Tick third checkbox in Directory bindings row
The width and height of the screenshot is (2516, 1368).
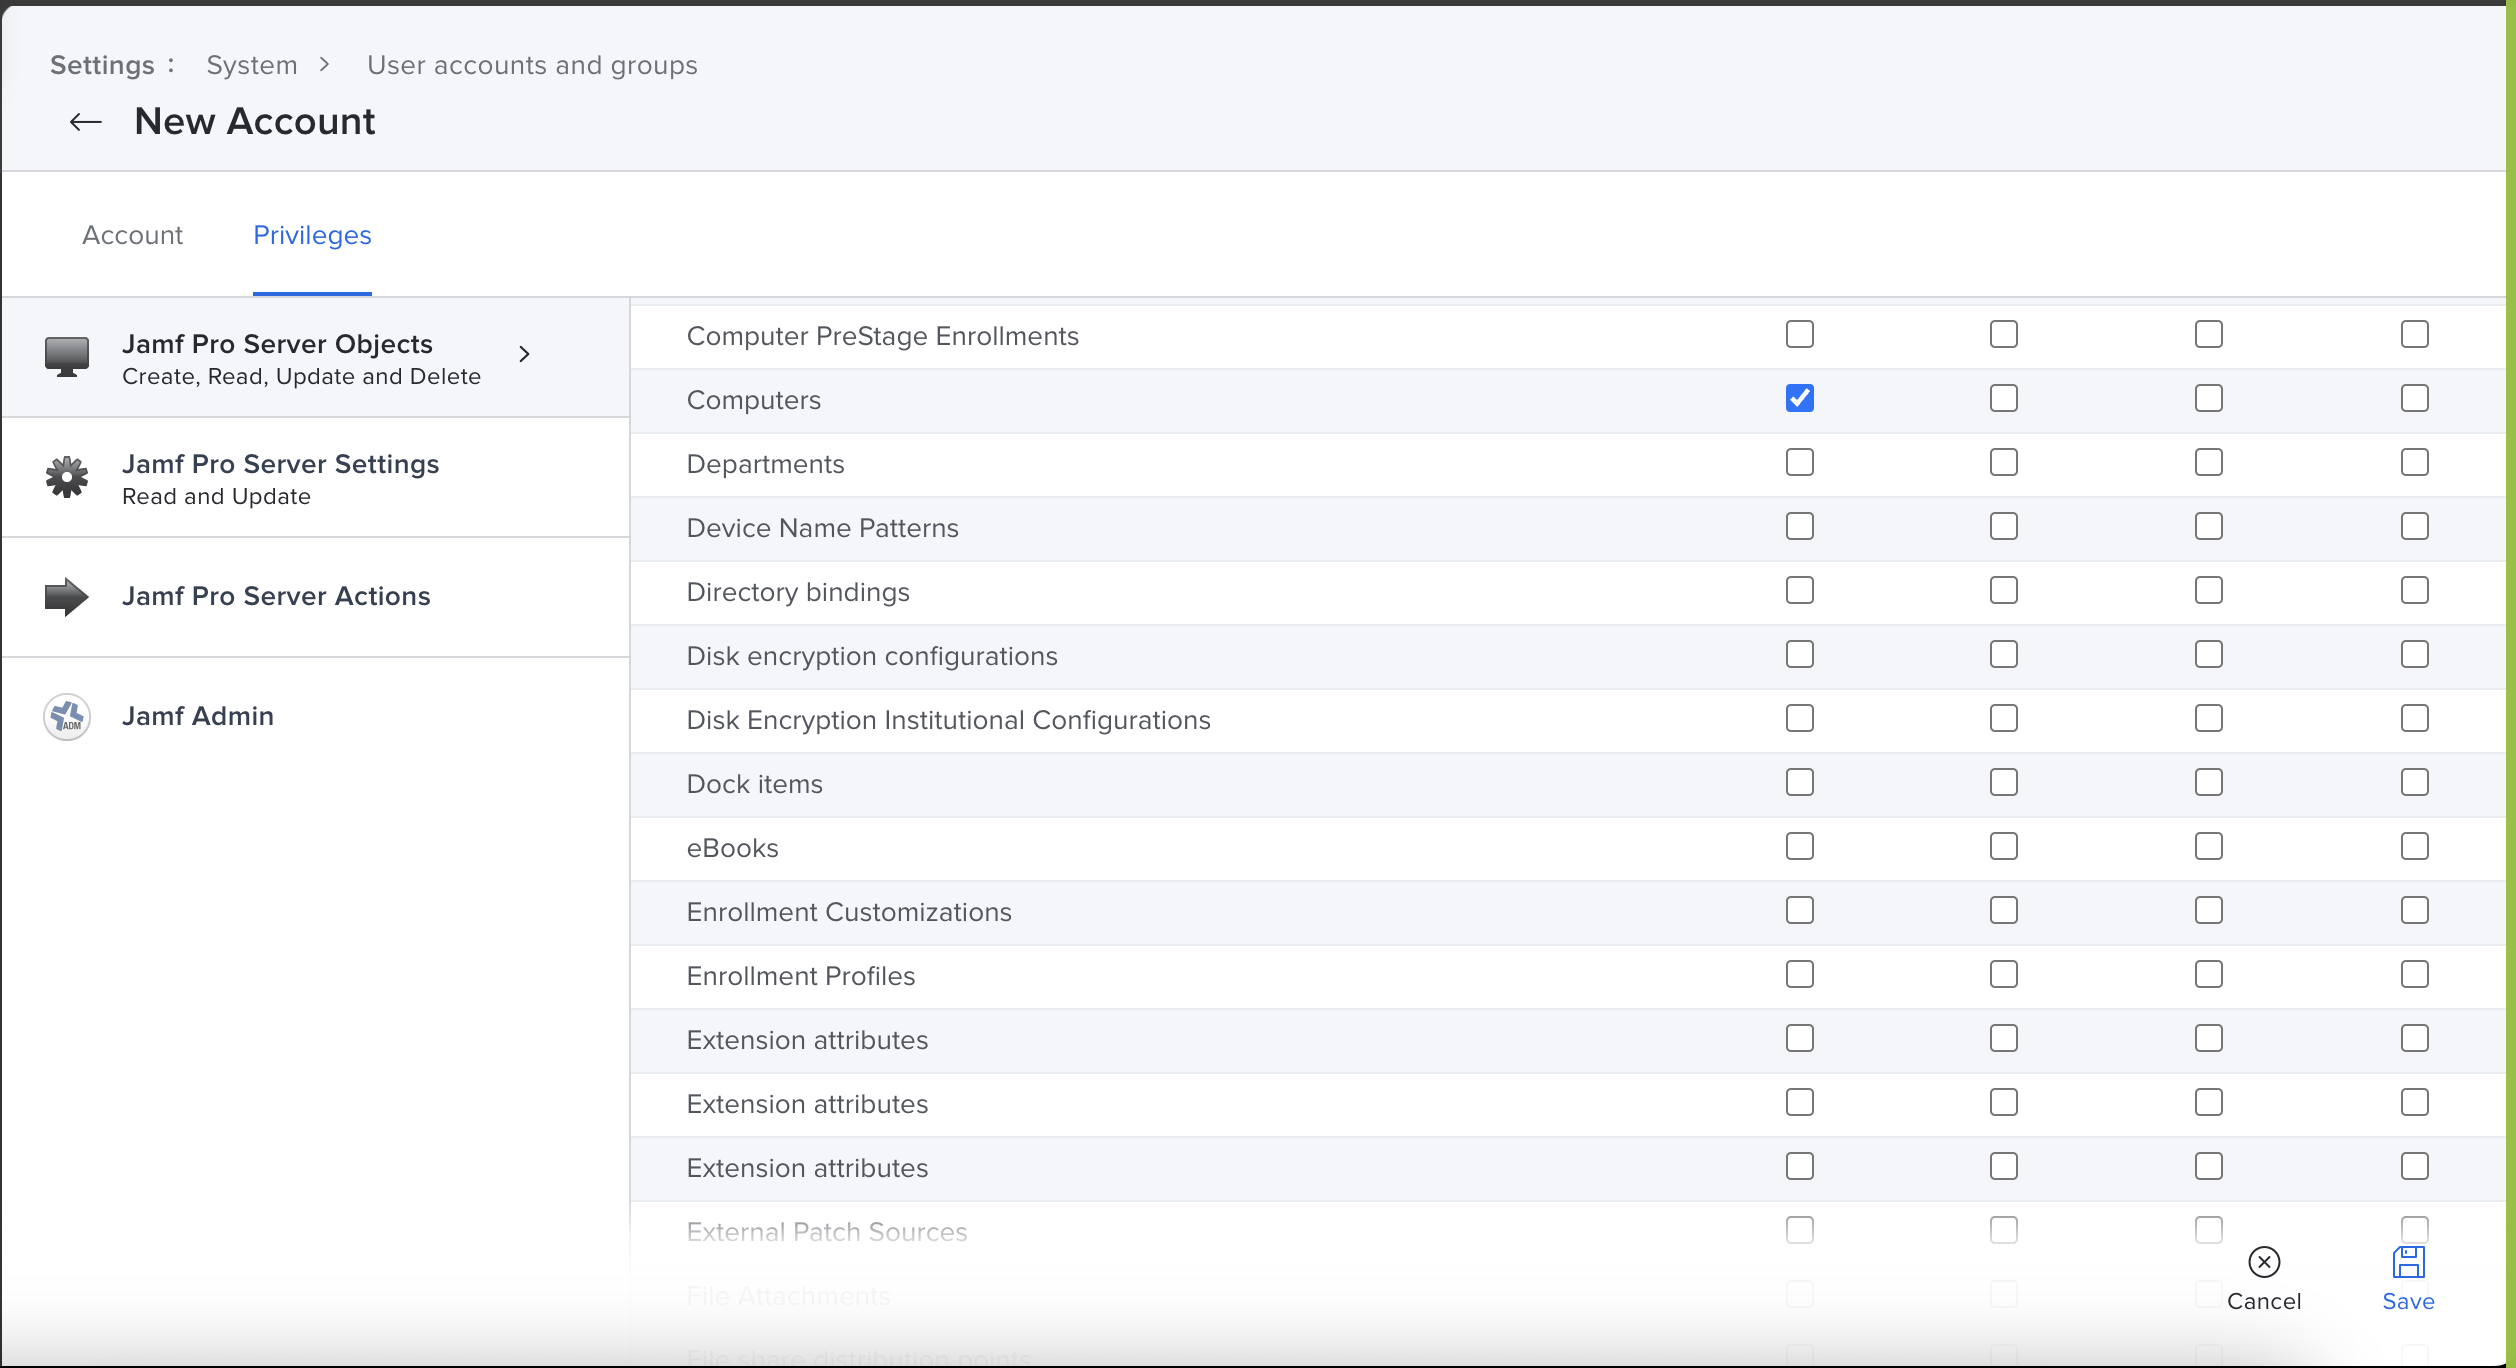2209,590
